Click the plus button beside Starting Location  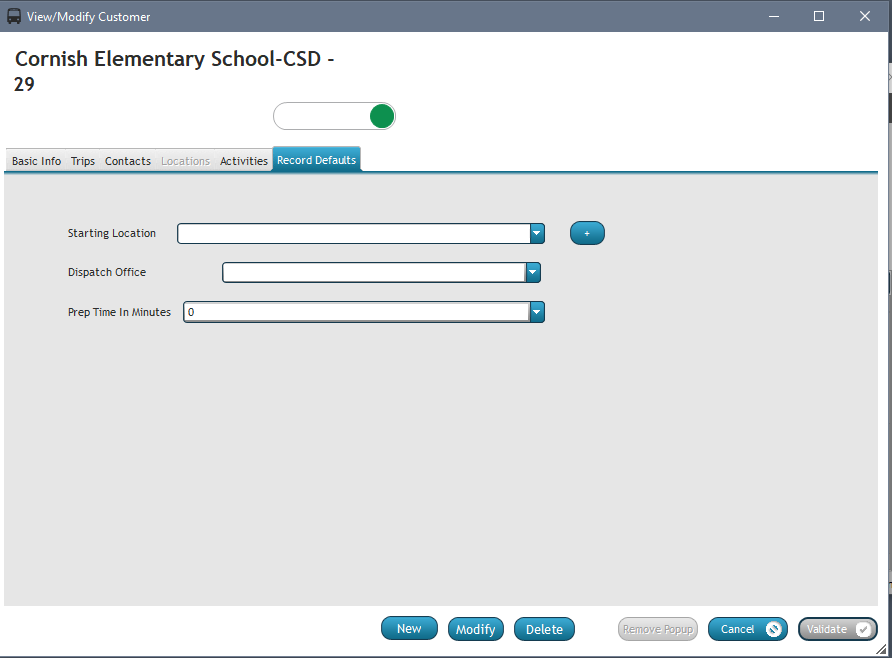(587, 233)
